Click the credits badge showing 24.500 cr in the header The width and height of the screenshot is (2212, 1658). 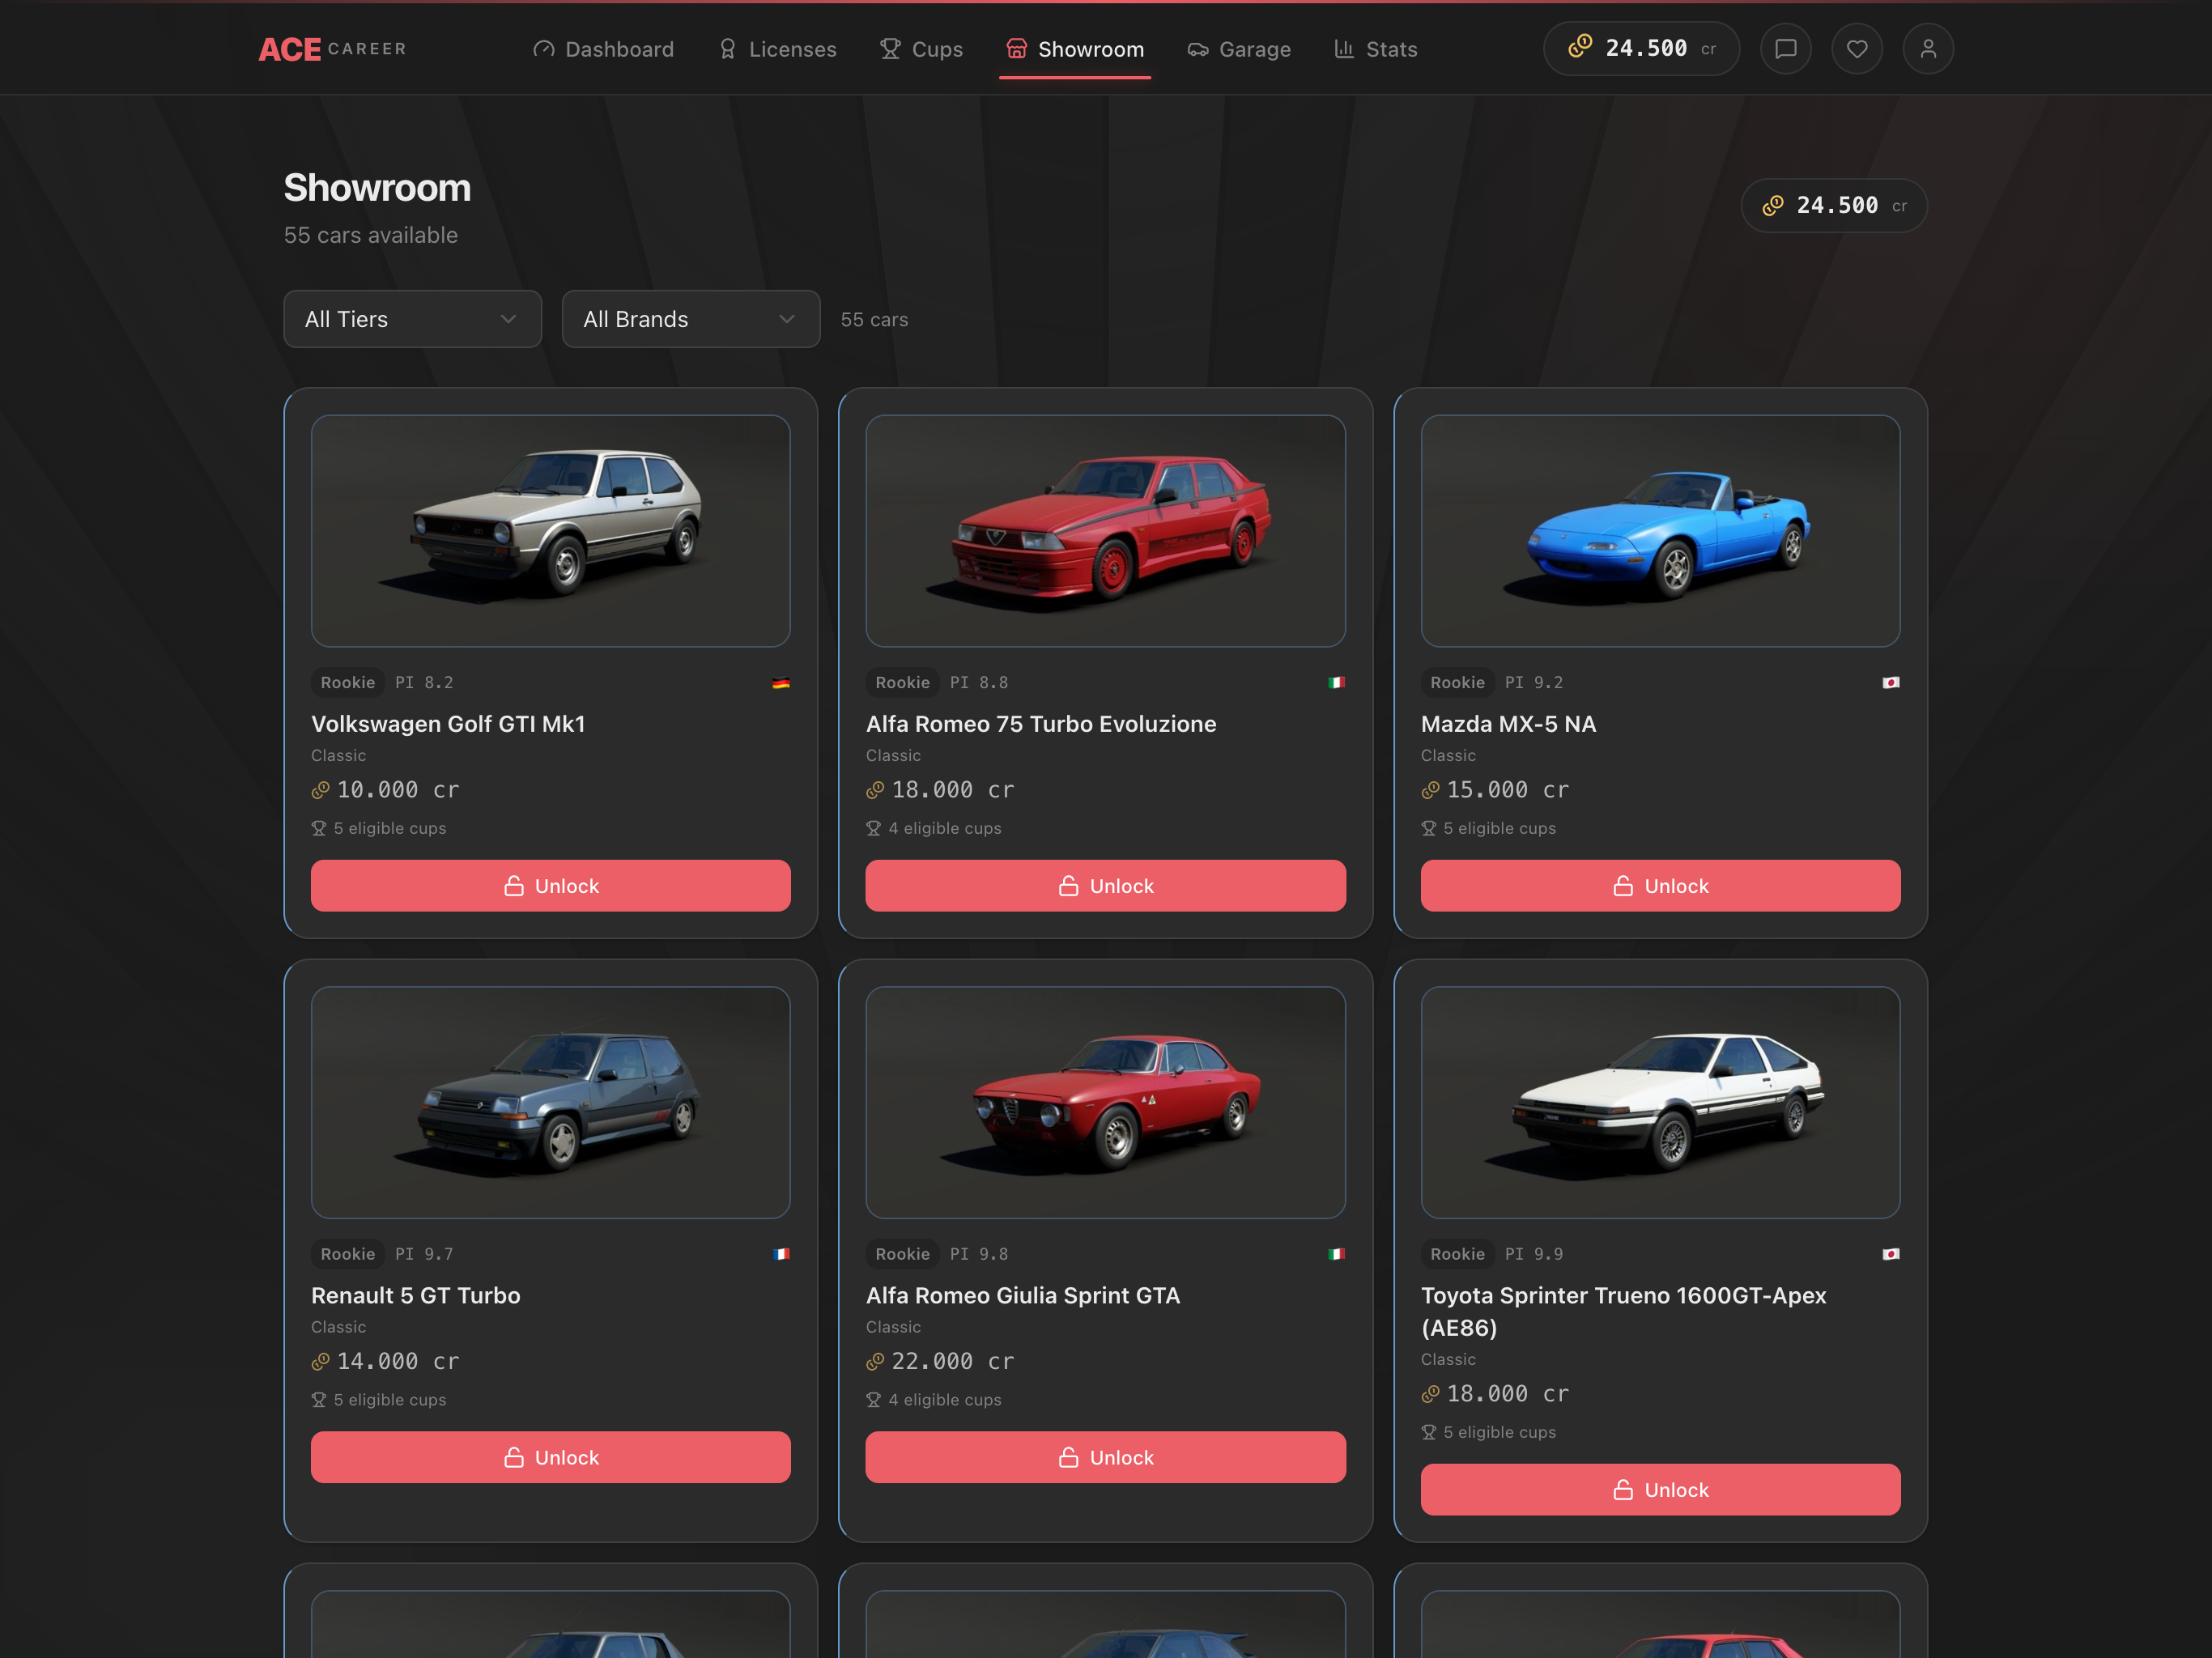coord(1641,48)
